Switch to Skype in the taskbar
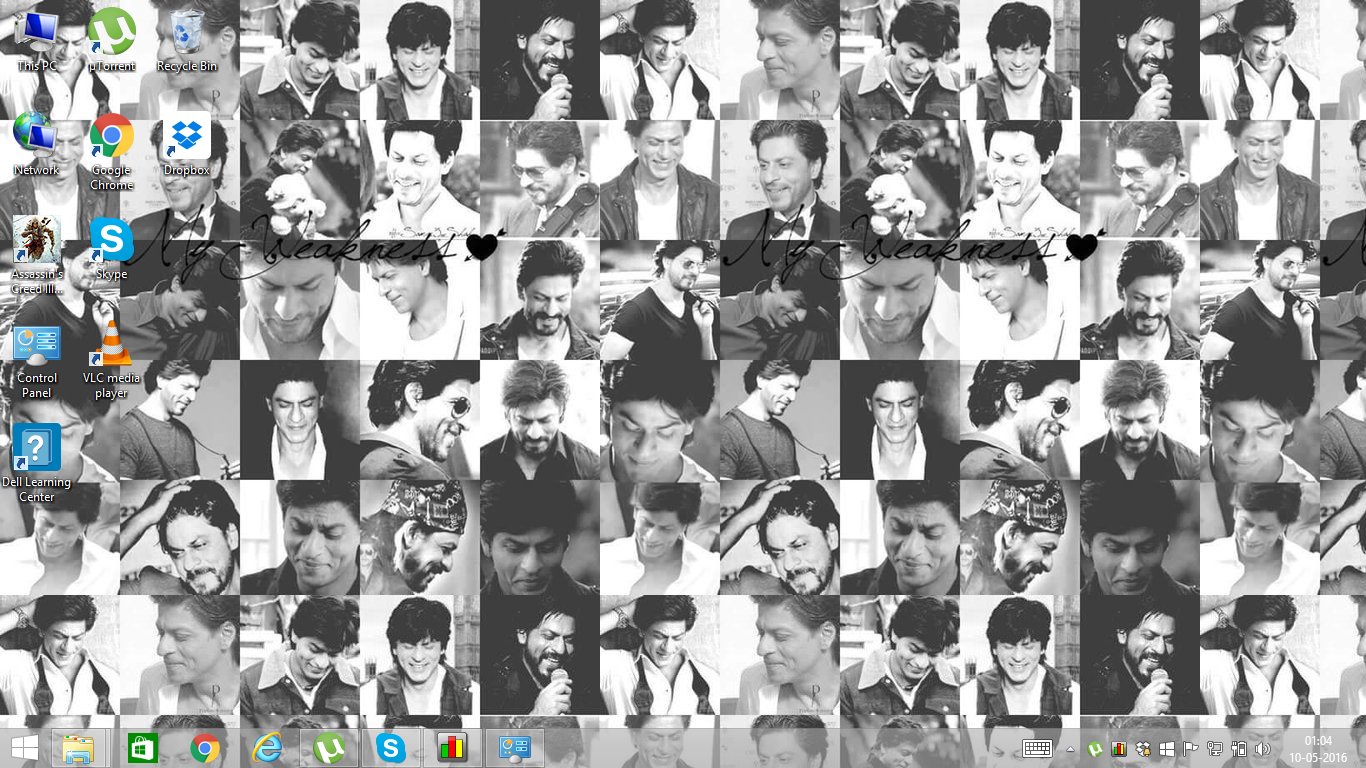 click(391, 748)
